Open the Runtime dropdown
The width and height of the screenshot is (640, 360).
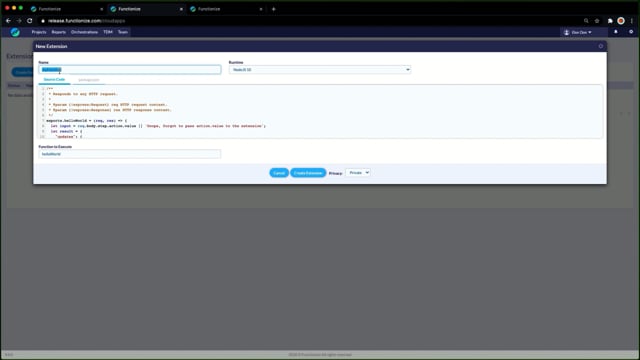(320, 70)
